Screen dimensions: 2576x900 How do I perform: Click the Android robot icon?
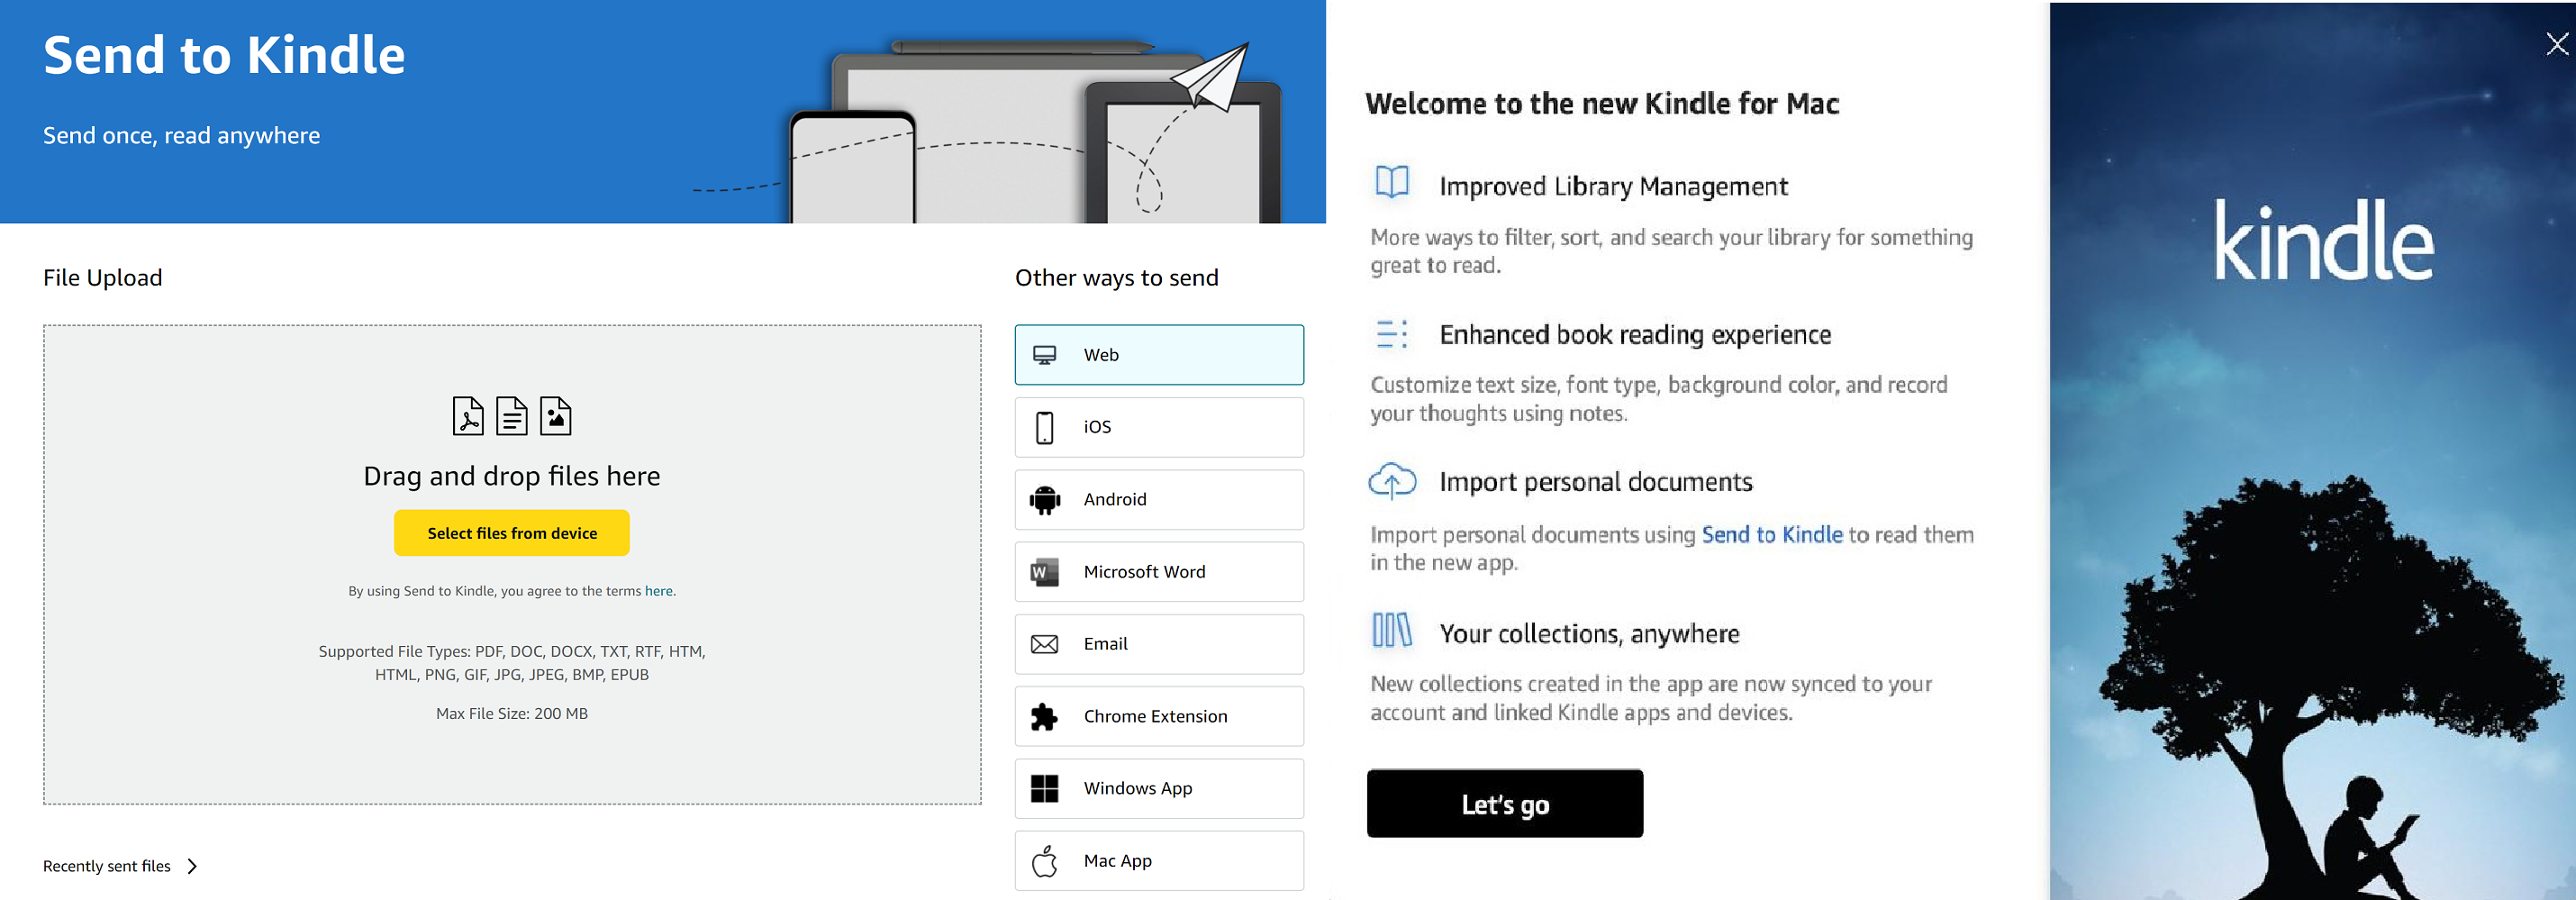(x=1045, y=499)
